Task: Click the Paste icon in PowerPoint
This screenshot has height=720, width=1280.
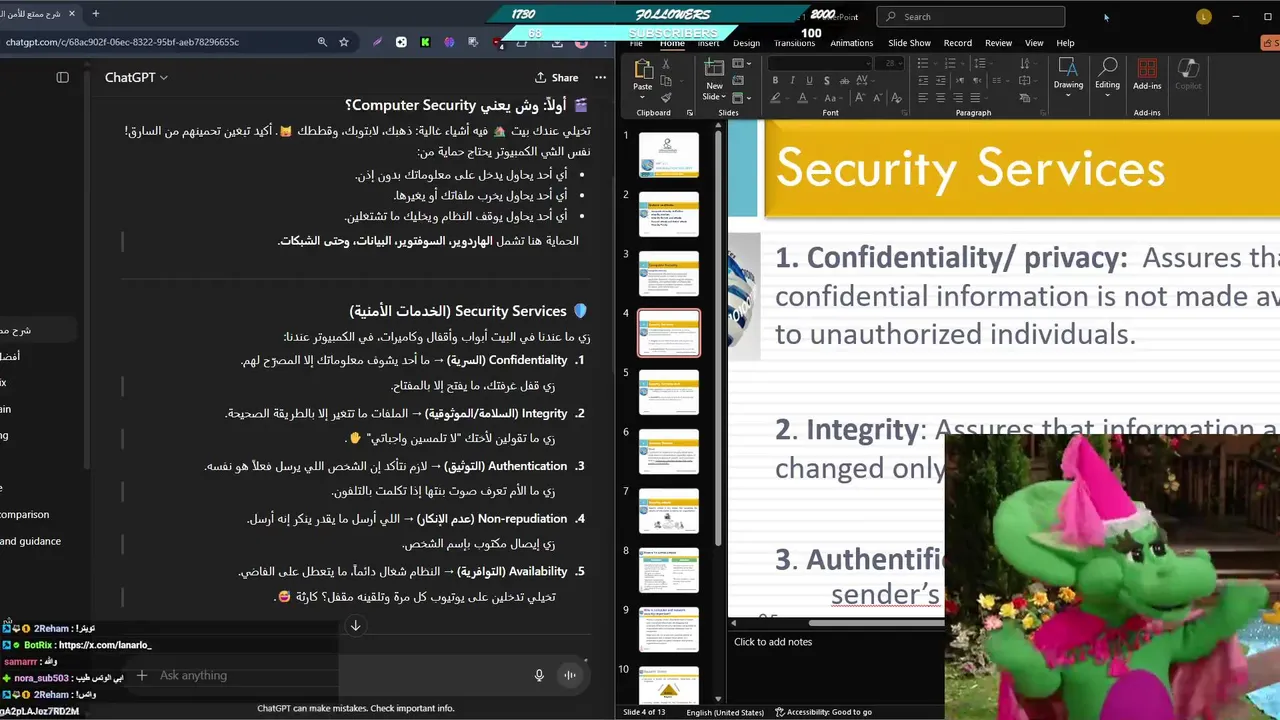Action: point(643,68)
